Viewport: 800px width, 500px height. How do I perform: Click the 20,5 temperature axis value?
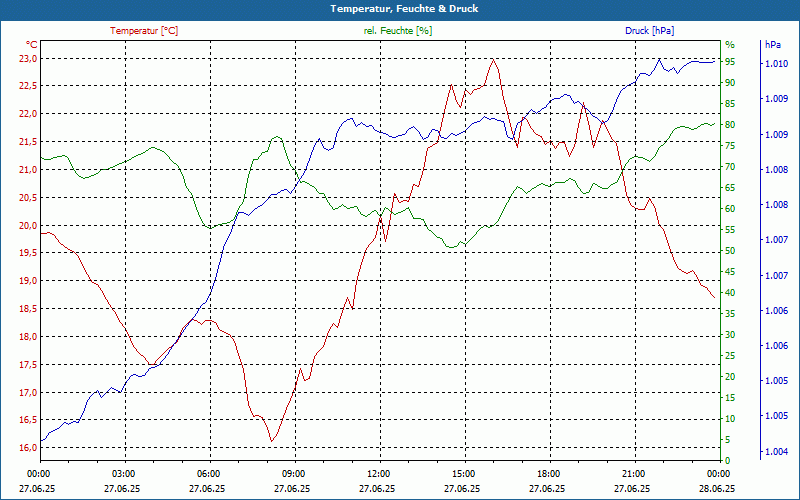coord(28,197)
